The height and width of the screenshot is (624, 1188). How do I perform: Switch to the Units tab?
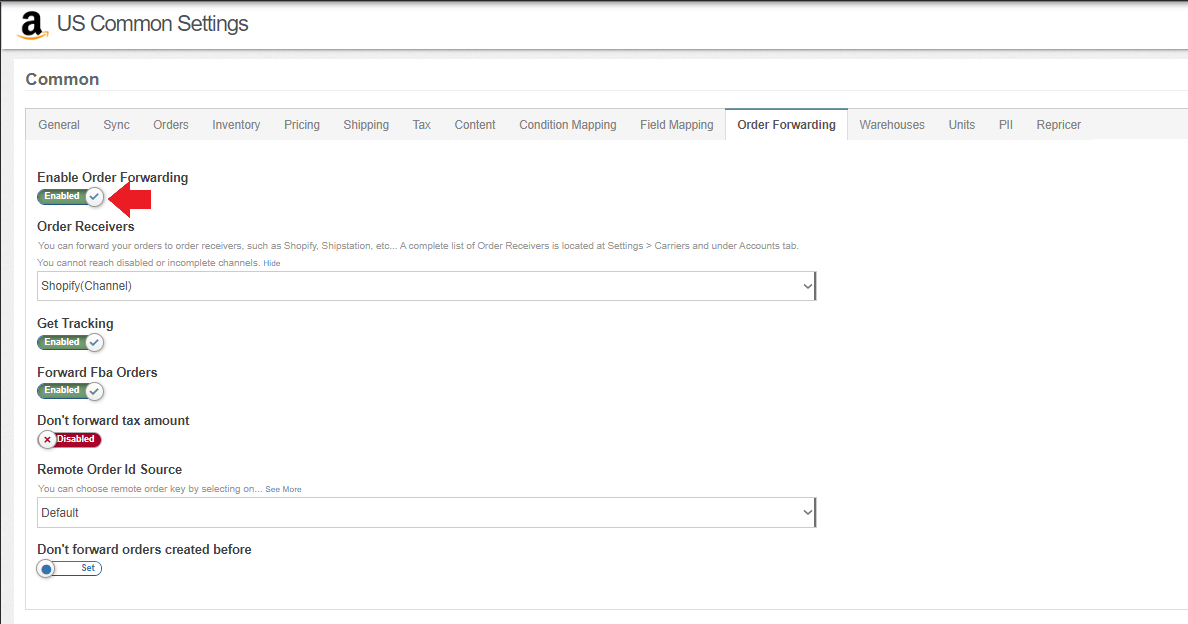tap(961, 125)
